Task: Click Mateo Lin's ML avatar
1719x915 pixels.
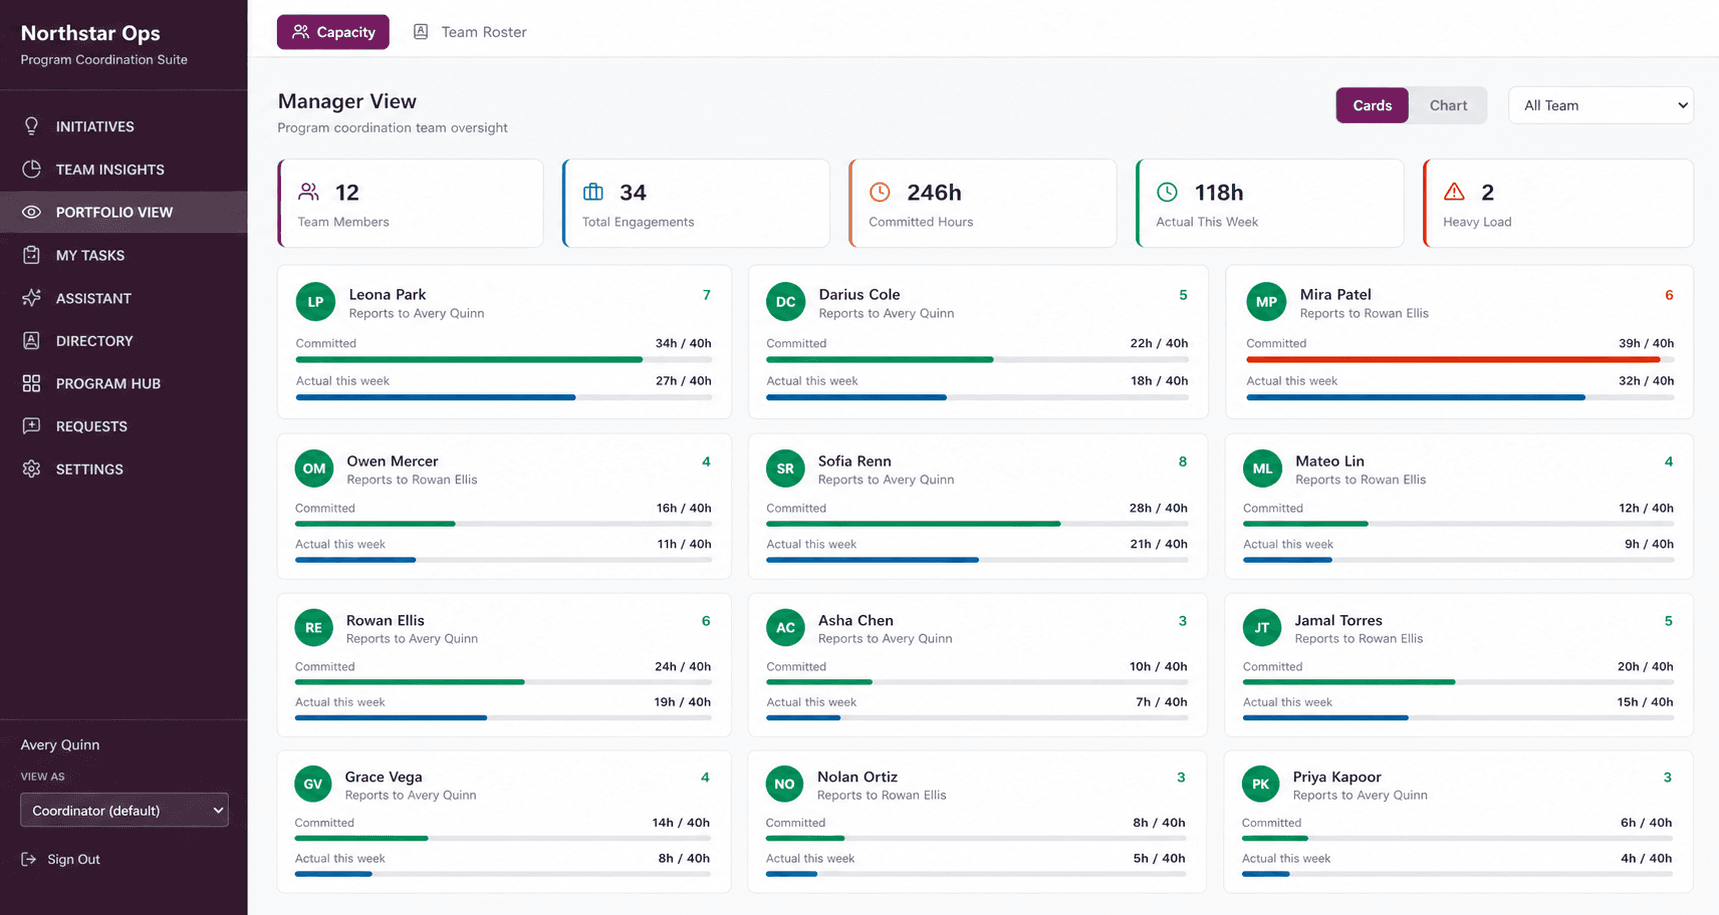Action: coord(1263,468)
